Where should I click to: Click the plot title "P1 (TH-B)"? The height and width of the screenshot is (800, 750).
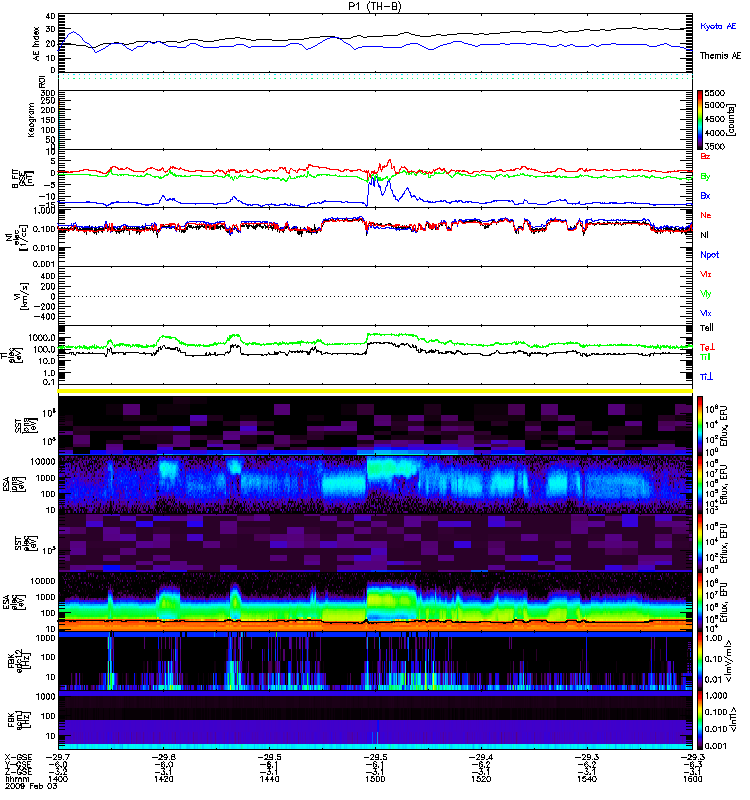point(375,6)
